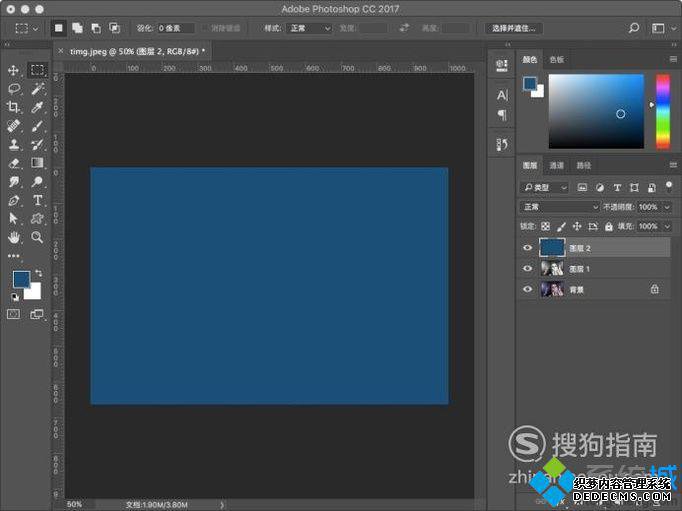Choose Add to Selection mode
The image size is (682, 511).
click(77, 28)
